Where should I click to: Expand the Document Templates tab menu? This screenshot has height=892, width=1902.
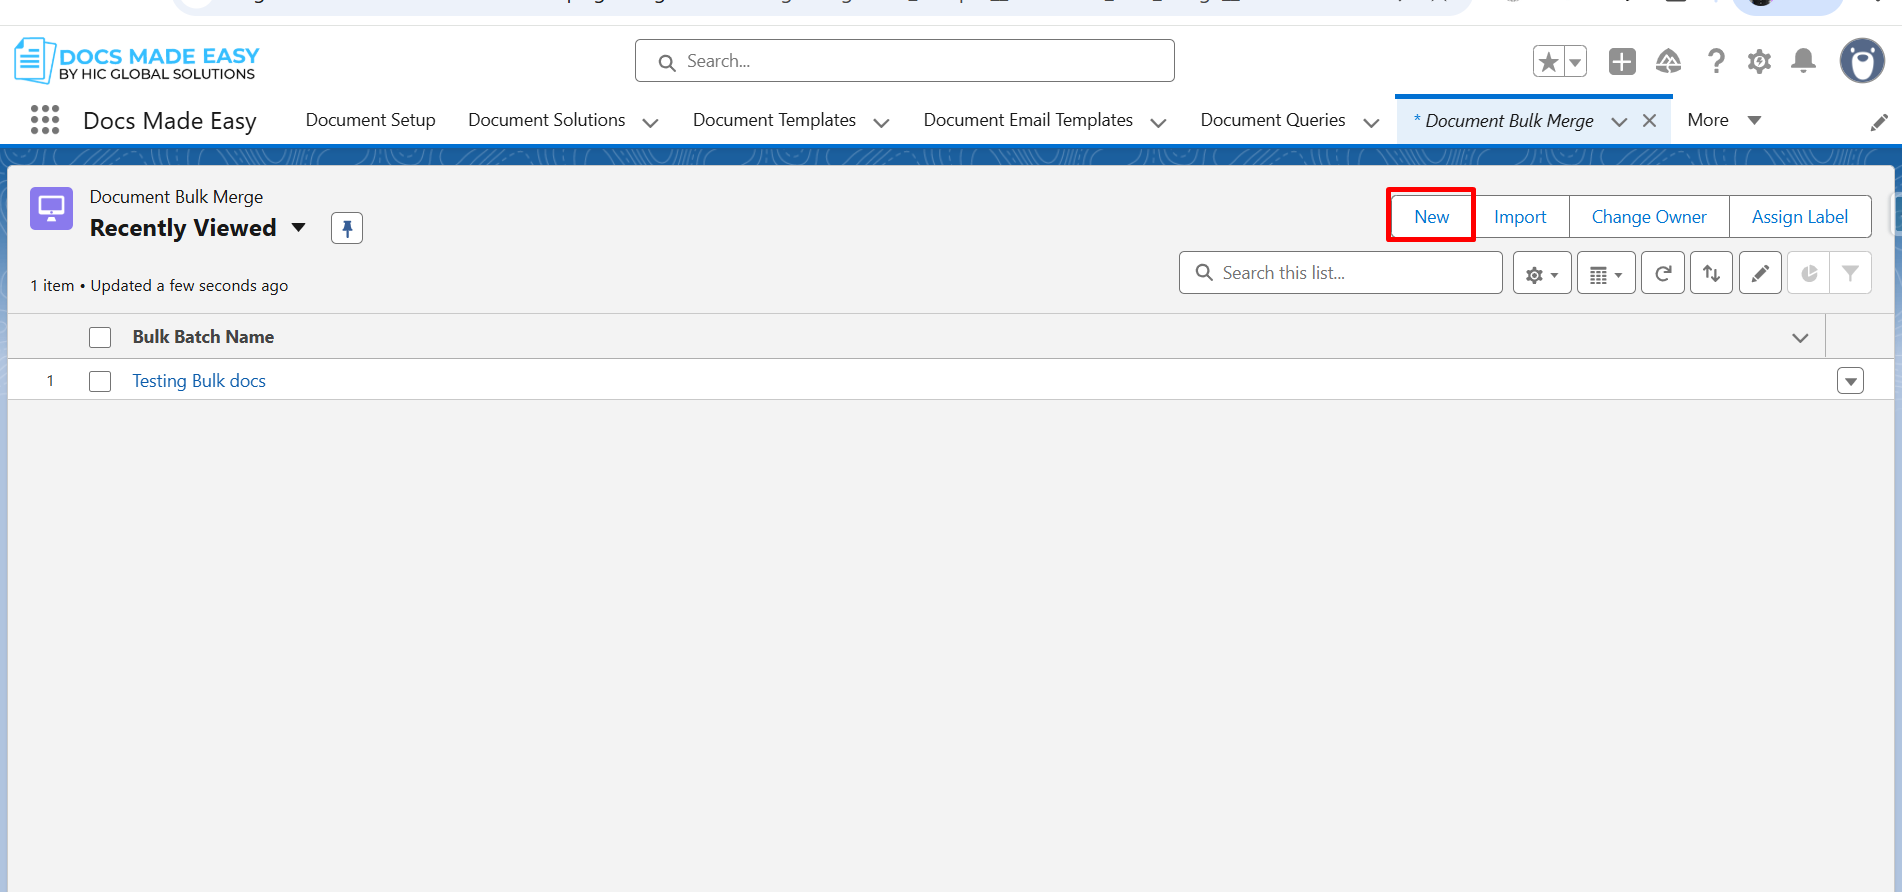[x=881, y=122]
